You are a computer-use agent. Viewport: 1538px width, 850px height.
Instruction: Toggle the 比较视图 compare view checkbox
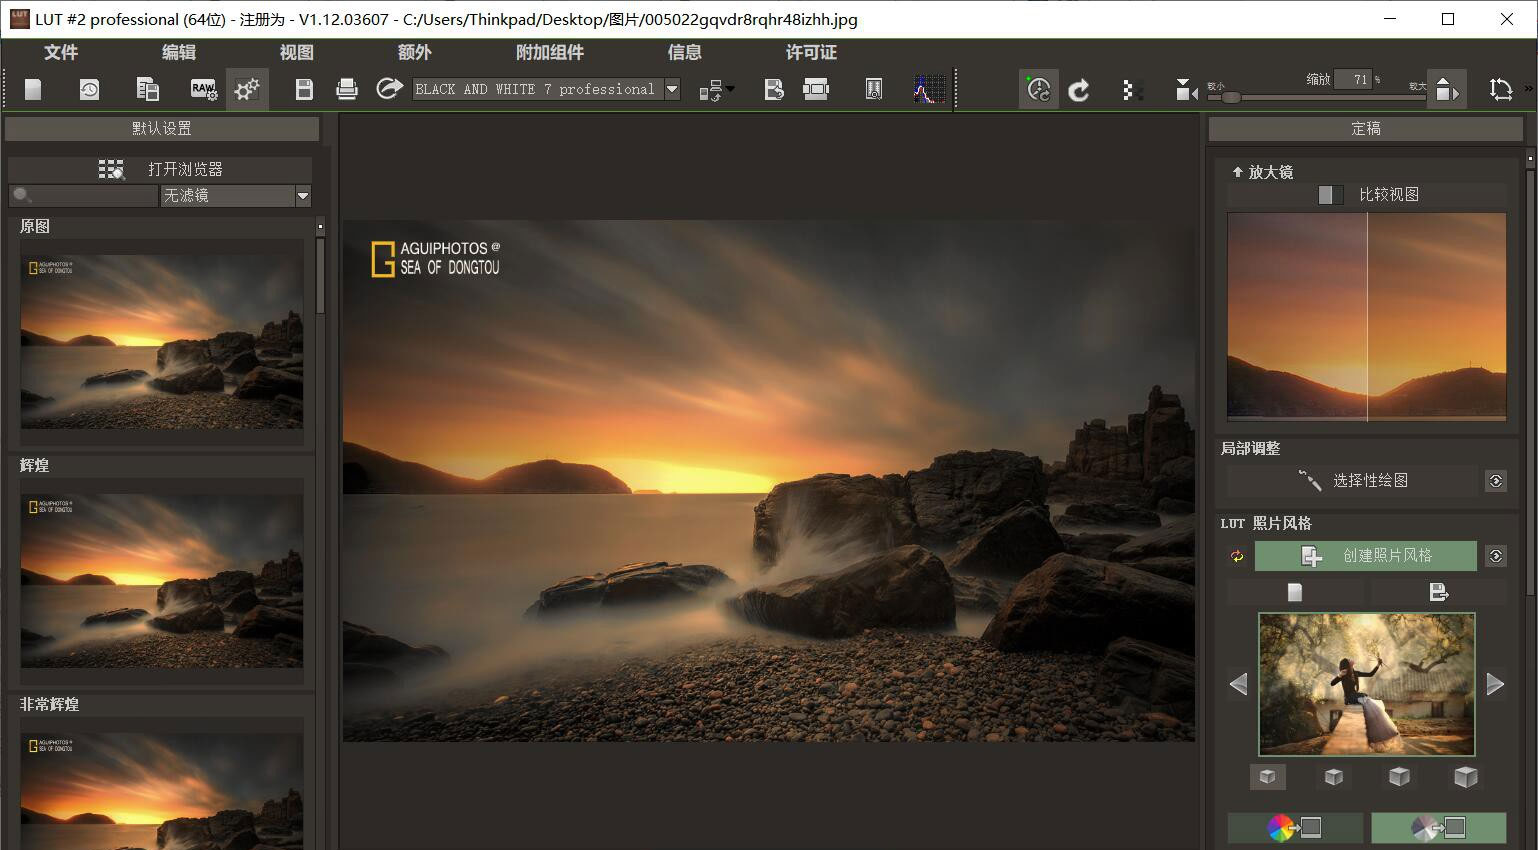pyautogui.click(x=1330, y=195)
